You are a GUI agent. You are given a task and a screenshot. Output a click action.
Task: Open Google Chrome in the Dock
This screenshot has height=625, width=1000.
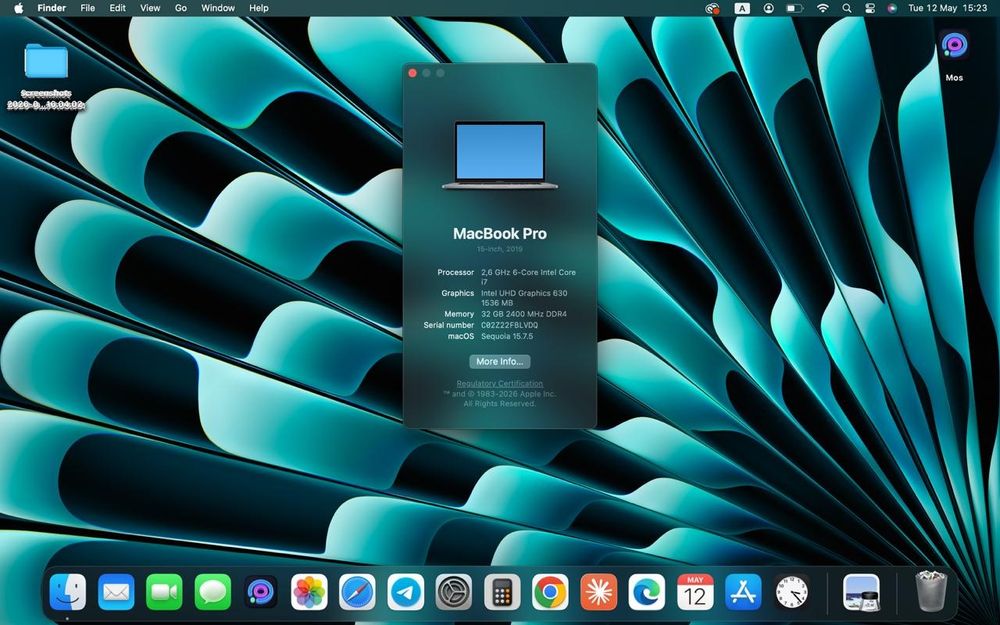(x=550, y=592)
